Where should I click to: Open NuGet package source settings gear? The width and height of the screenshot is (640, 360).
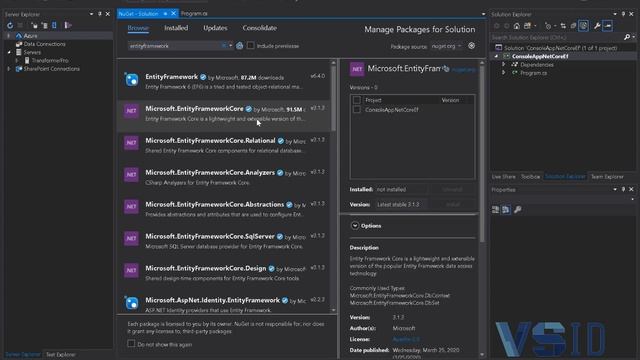tap(471, 46)
